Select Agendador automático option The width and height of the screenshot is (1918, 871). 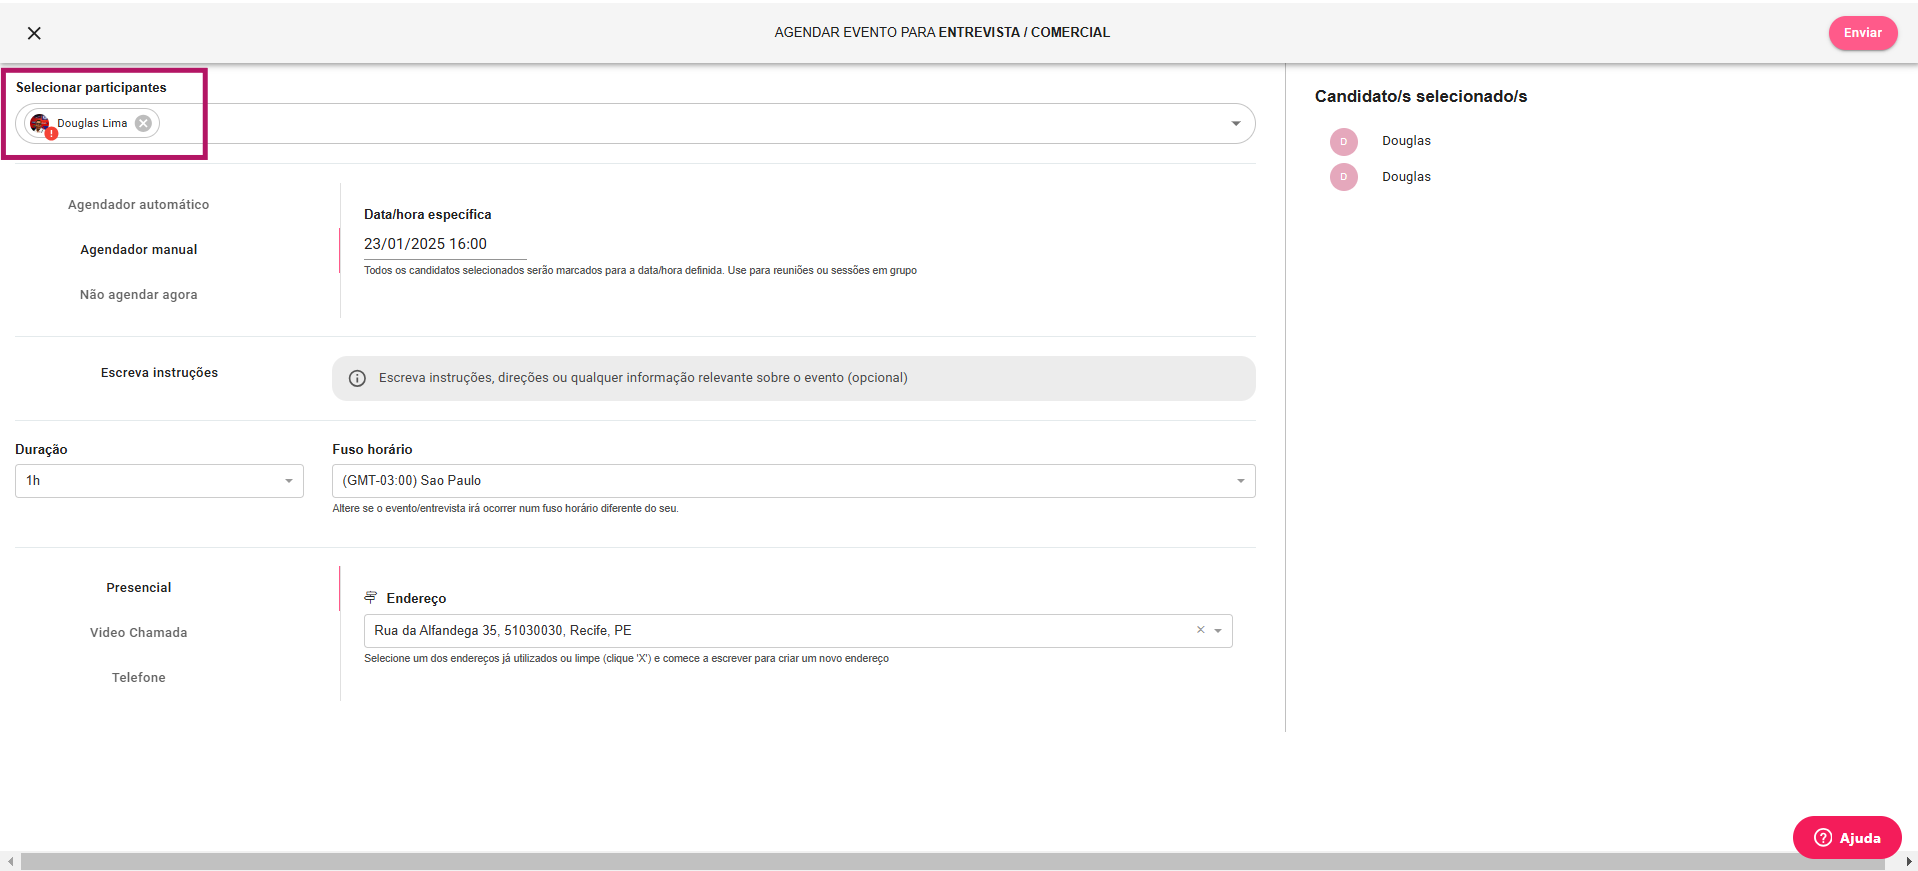click(x=139, y=205)
